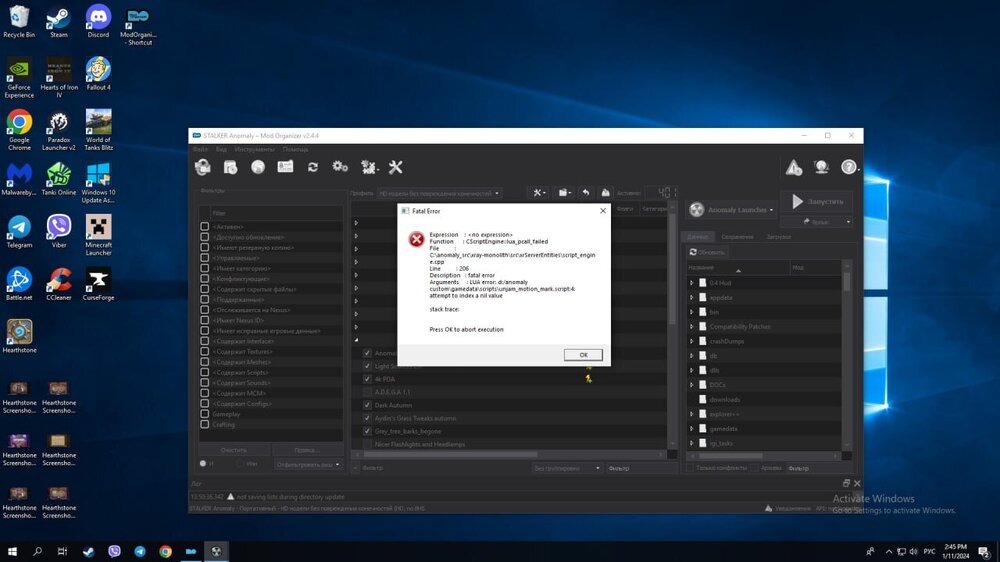Click the refresh arrows toolbar icon
Image resolution: width=1000 pixels, height=562 pixels.
[x=313, y=167]
